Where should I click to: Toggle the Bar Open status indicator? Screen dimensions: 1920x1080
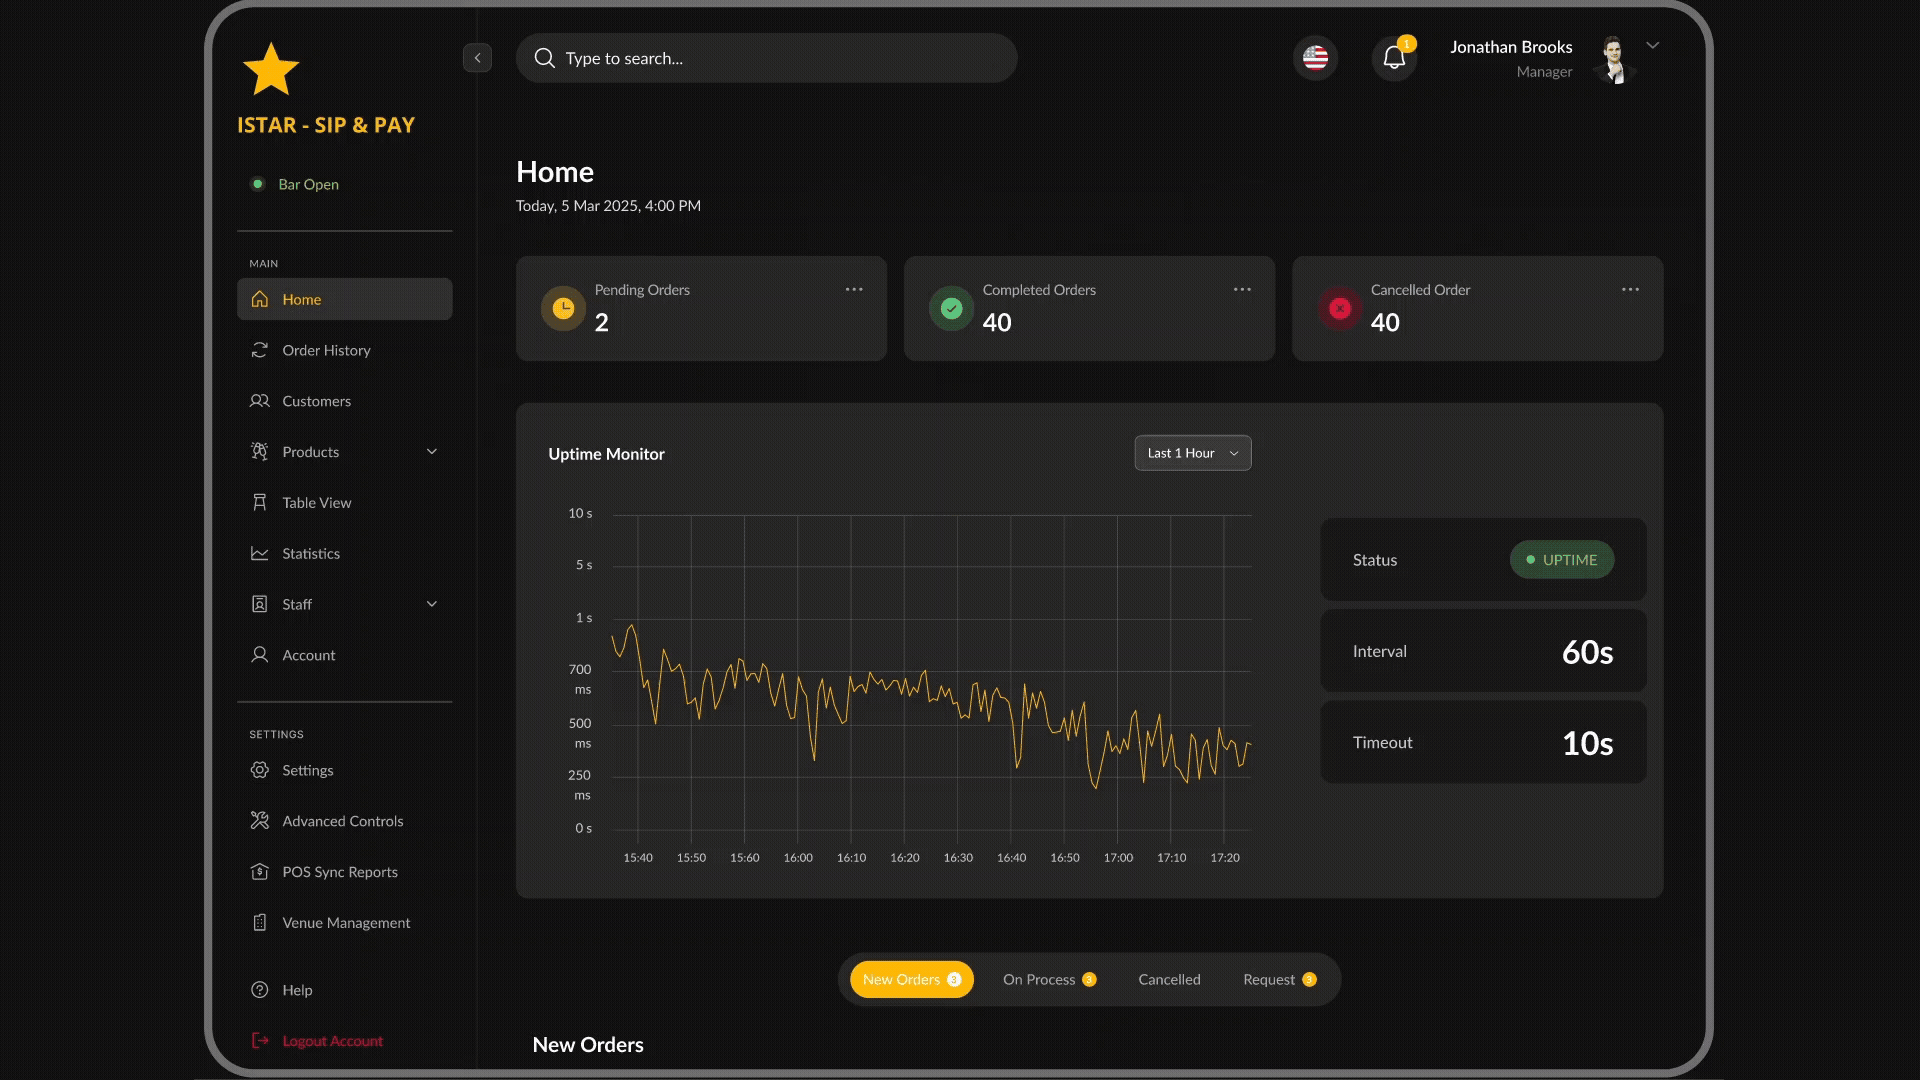[258, 184]
